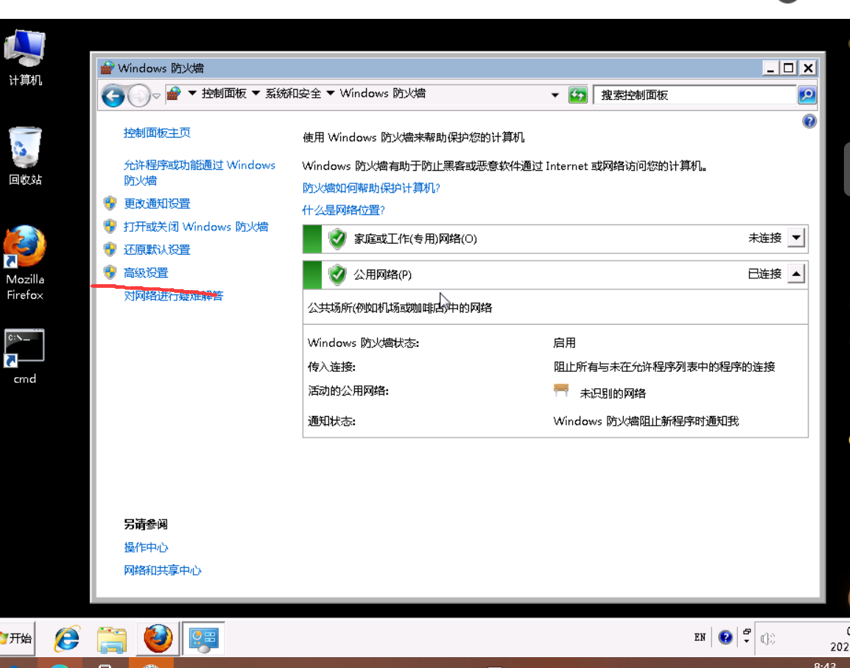Click the search magnifier icon
This screenshot has width=865, height=668.
(x=807, y=95)
